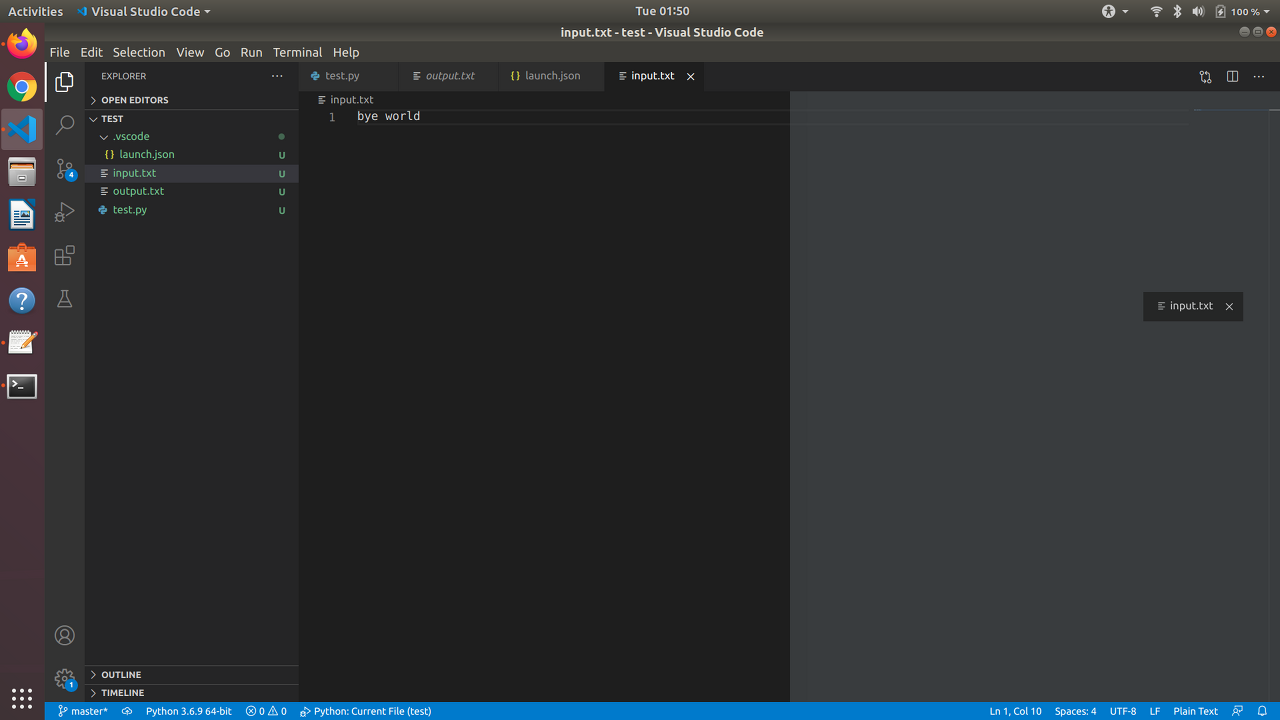Switch to the test.py tab
The image size is (1280, 720).
coord(348,76)
